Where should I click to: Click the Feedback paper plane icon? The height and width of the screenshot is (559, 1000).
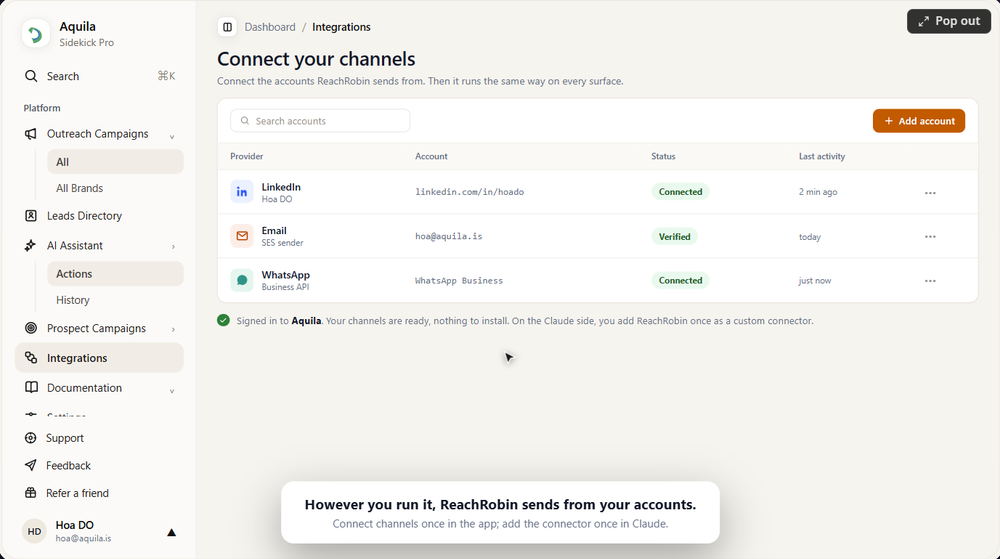click(30, 465)
